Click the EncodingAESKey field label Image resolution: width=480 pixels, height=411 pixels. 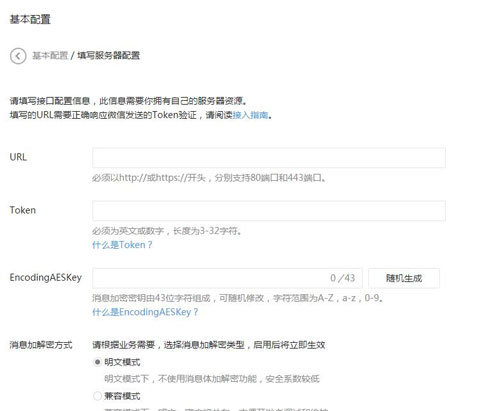(x=46, y=277)
